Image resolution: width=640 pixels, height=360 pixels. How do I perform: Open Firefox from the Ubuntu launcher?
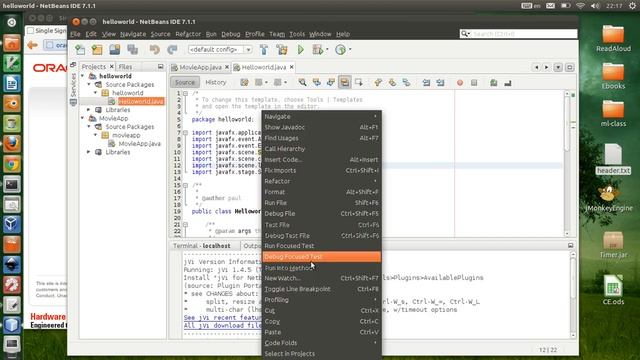click(12, 144)
